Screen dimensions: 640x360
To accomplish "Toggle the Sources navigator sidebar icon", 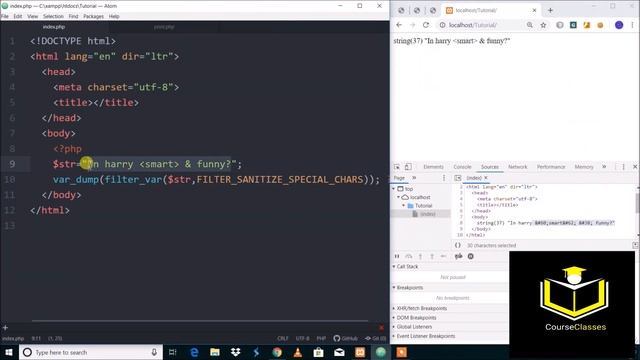I will tap(458, 178).
